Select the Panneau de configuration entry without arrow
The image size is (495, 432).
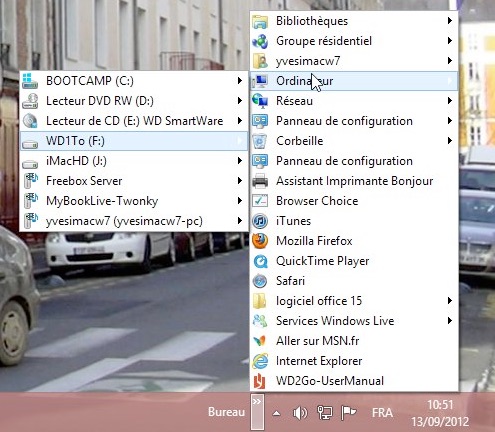click(354, 161)
